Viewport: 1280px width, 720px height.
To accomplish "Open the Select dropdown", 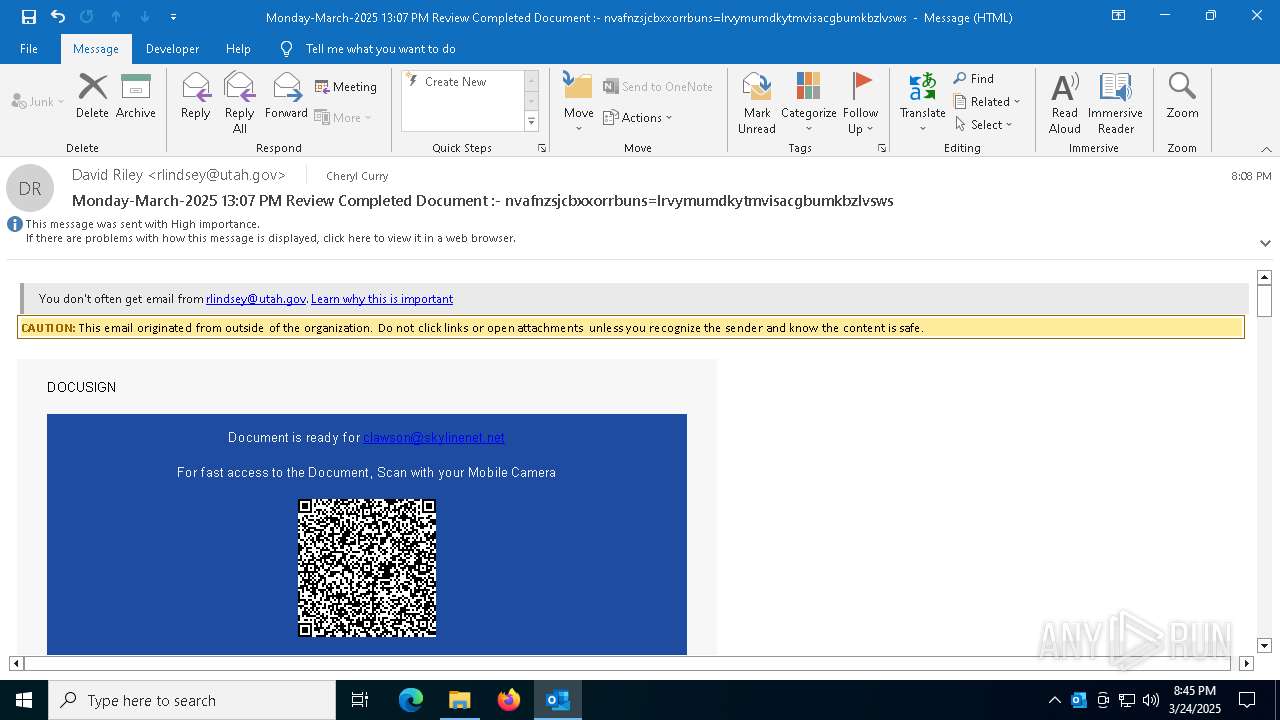I will tap(983, 125).
